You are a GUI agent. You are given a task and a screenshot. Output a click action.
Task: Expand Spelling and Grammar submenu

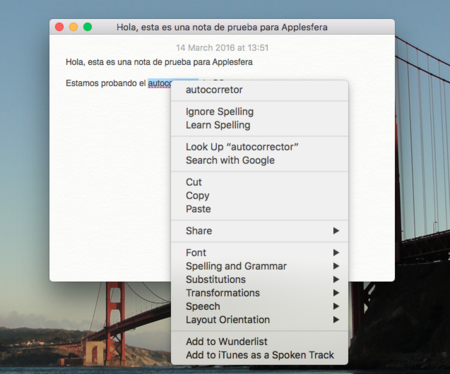259,266
